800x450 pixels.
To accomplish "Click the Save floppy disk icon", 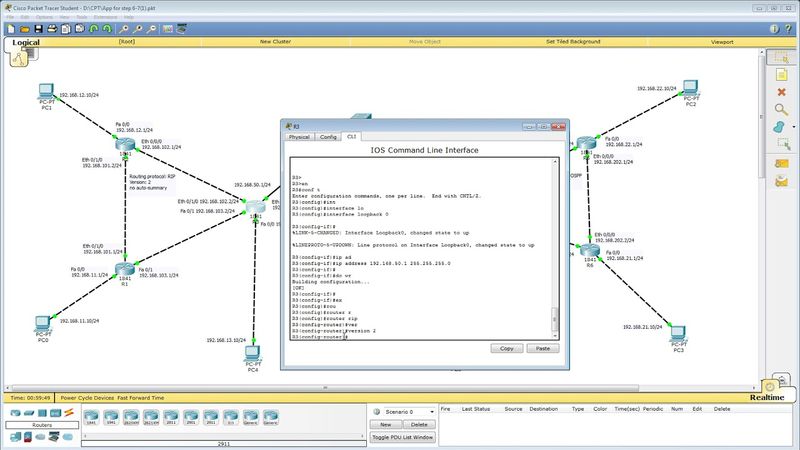I will pyautogui.click(x=38, y=29).
